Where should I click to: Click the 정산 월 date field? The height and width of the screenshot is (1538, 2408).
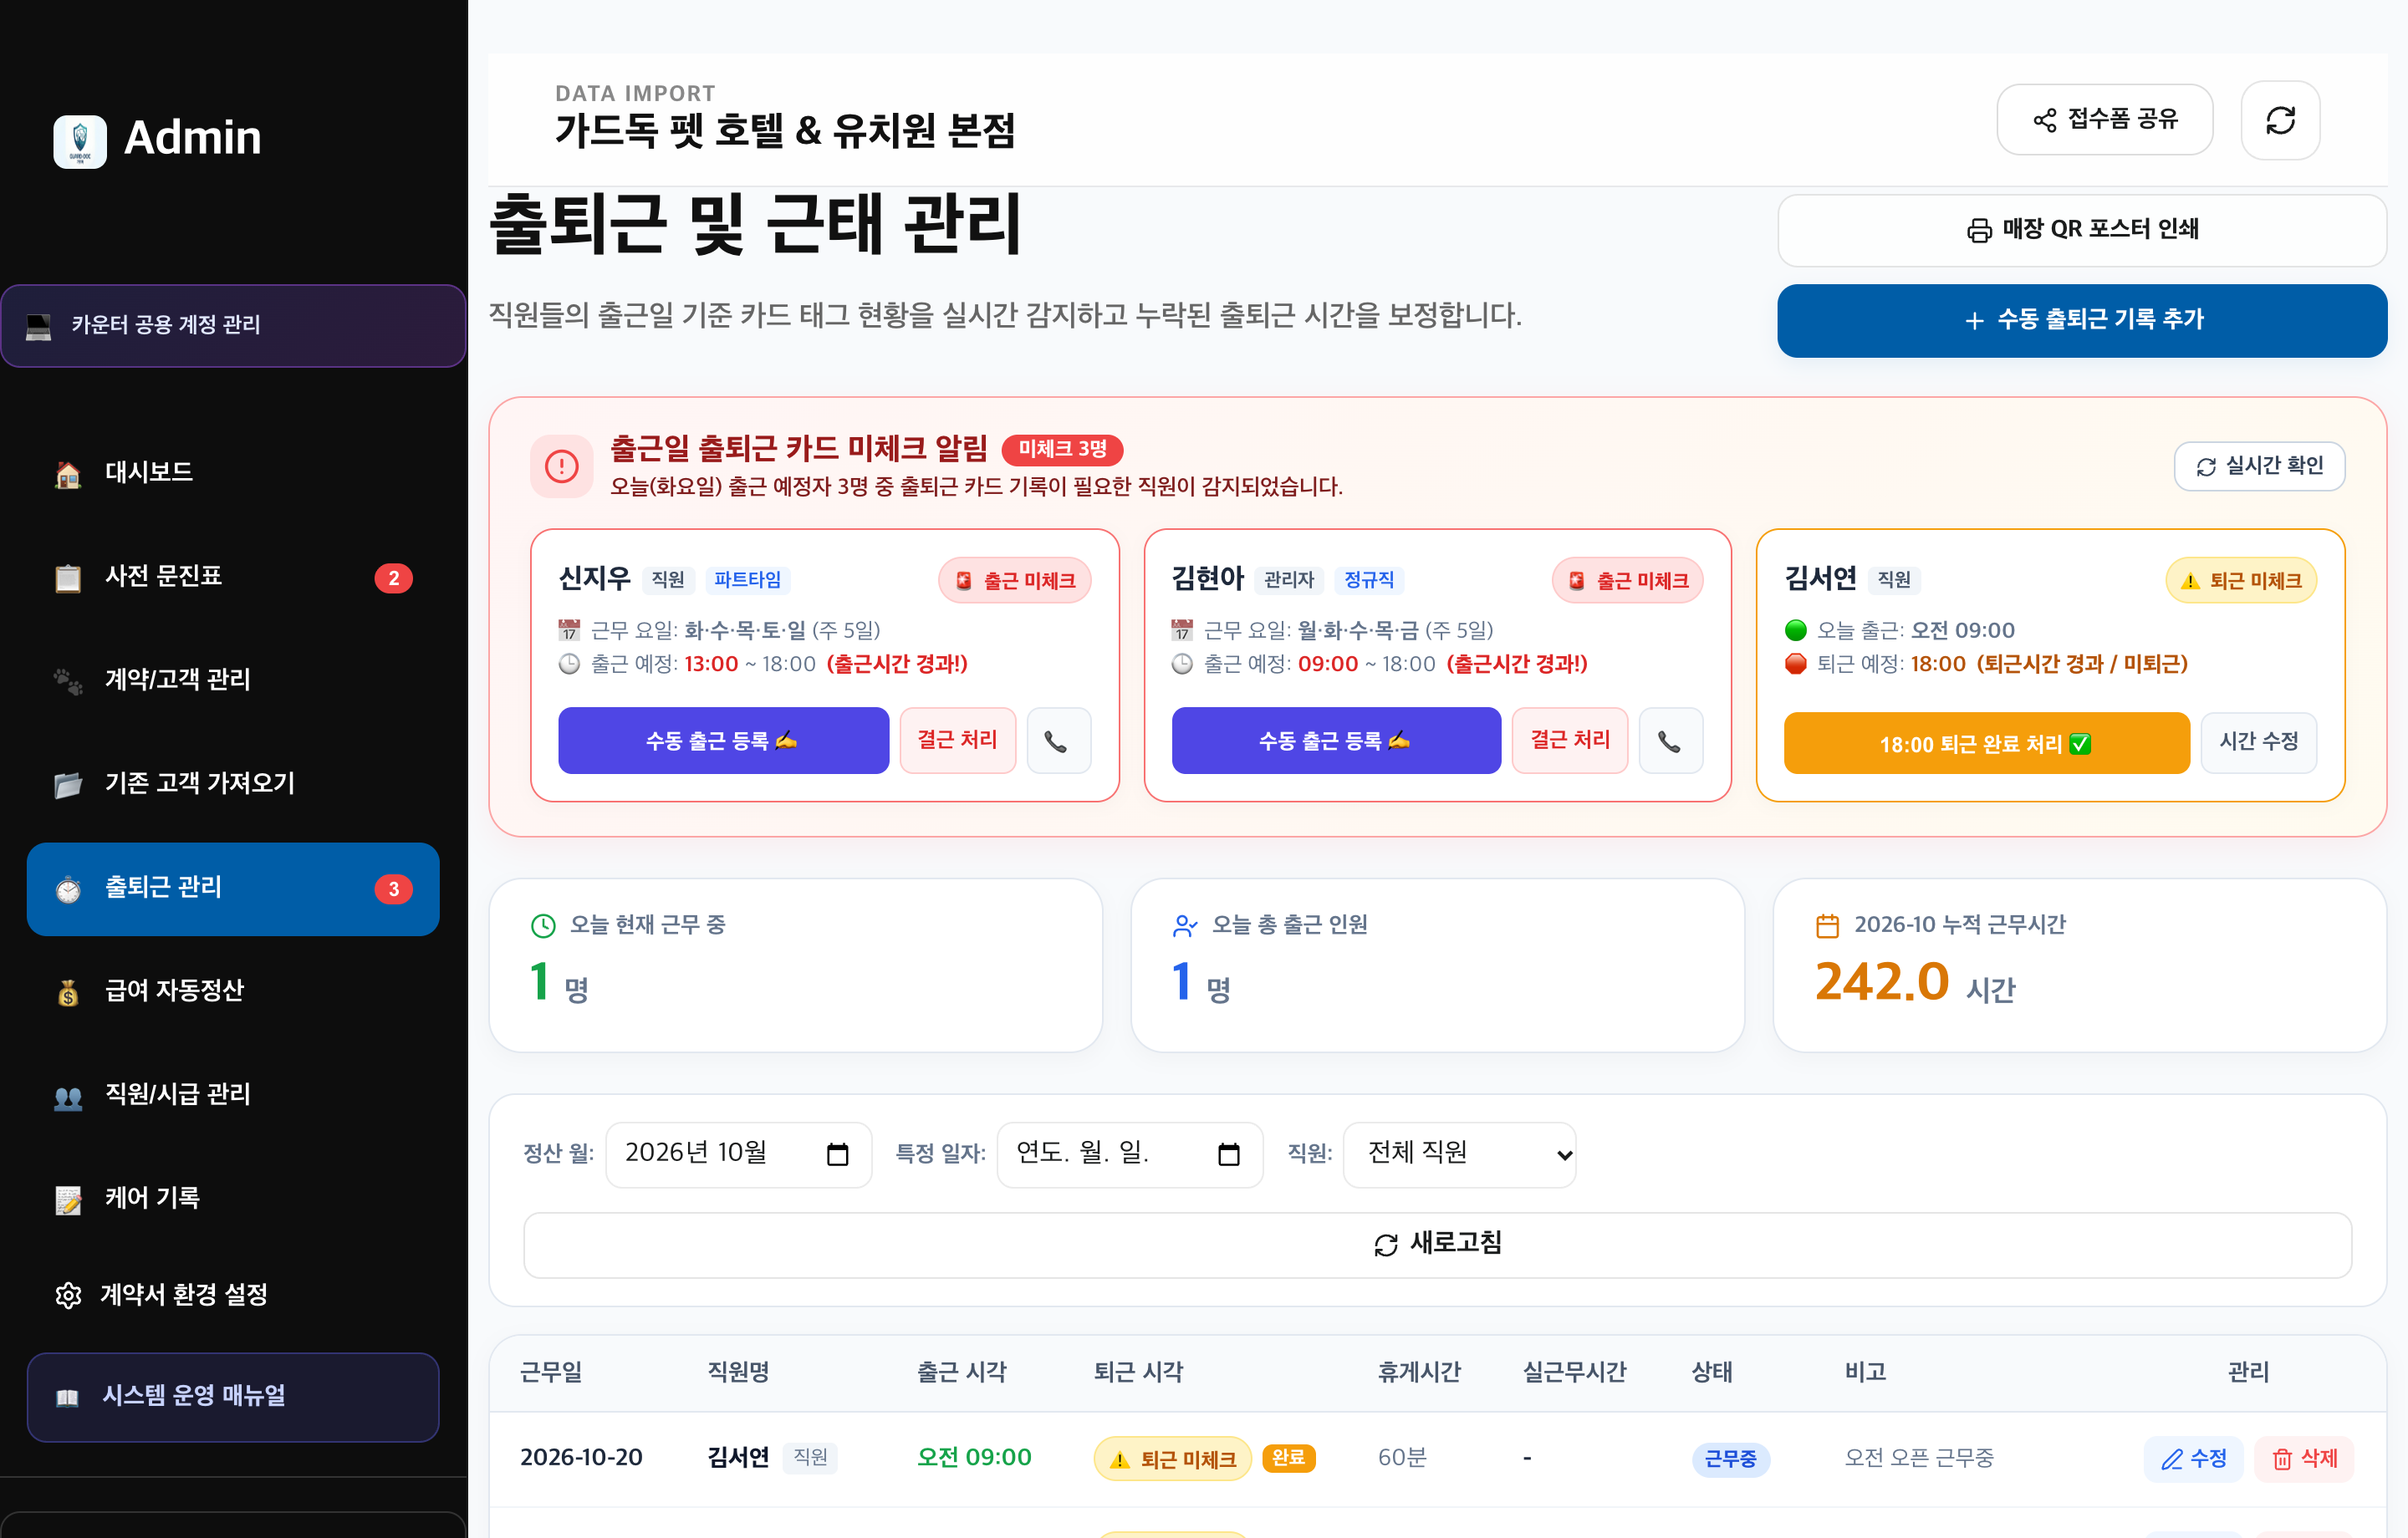point(738,1154)
